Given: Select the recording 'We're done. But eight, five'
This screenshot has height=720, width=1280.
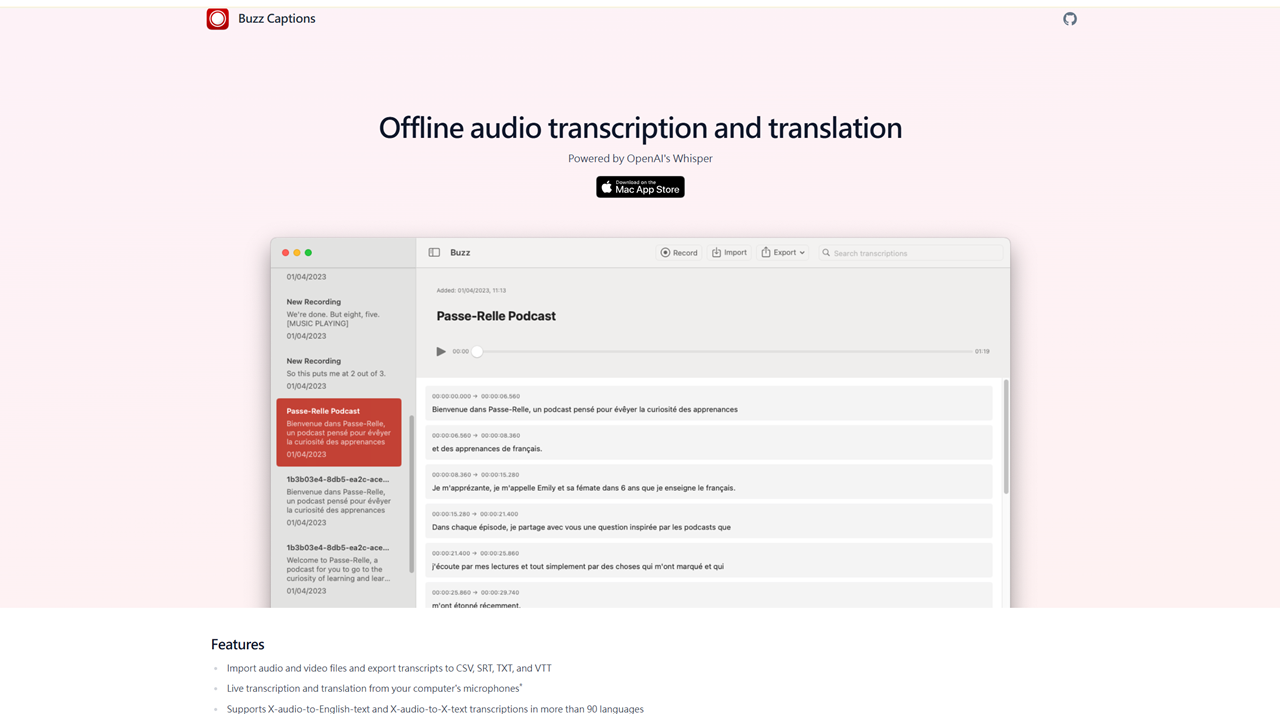Looking at the screenshot, I should pos(339,318).
